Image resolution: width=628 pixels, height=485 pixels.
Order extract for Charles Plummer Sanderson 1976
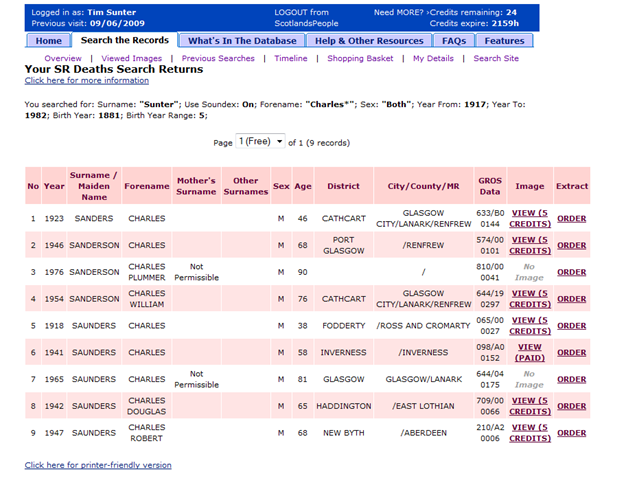(x=571, y=272)
